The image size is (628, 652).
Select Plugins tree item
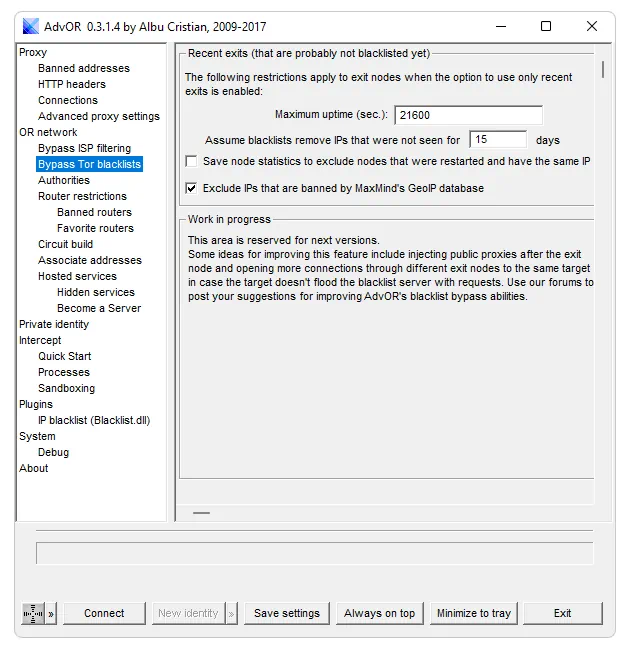36,405
